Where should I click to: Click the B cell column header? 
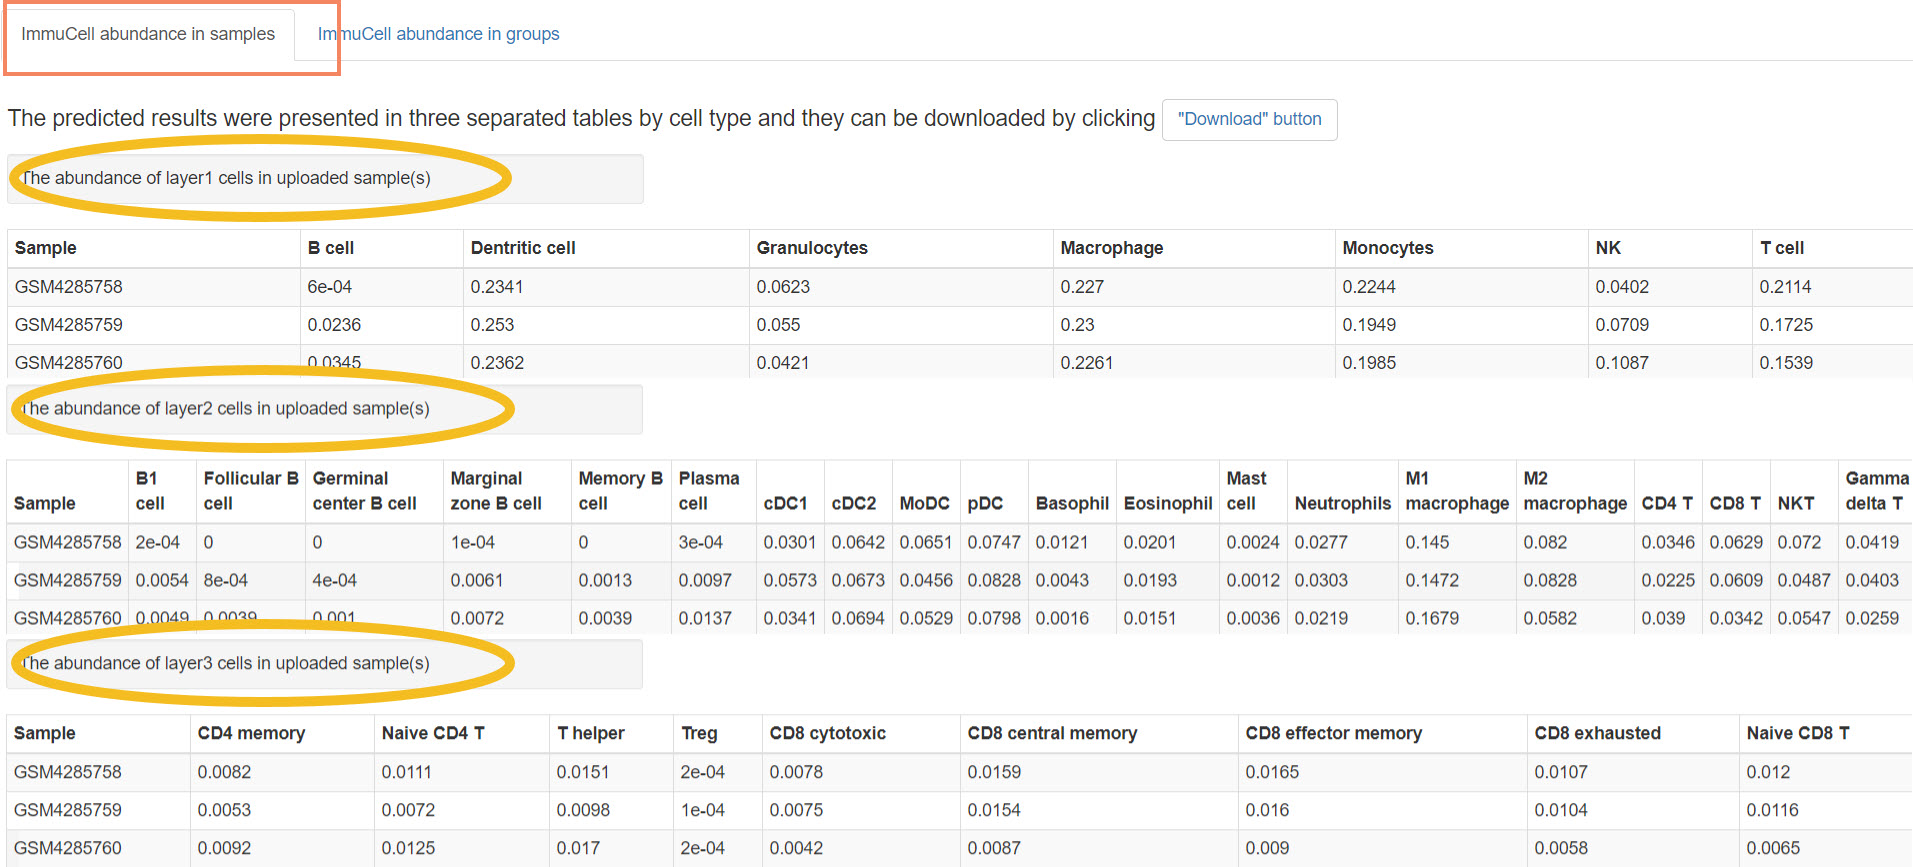click(331, 248)
